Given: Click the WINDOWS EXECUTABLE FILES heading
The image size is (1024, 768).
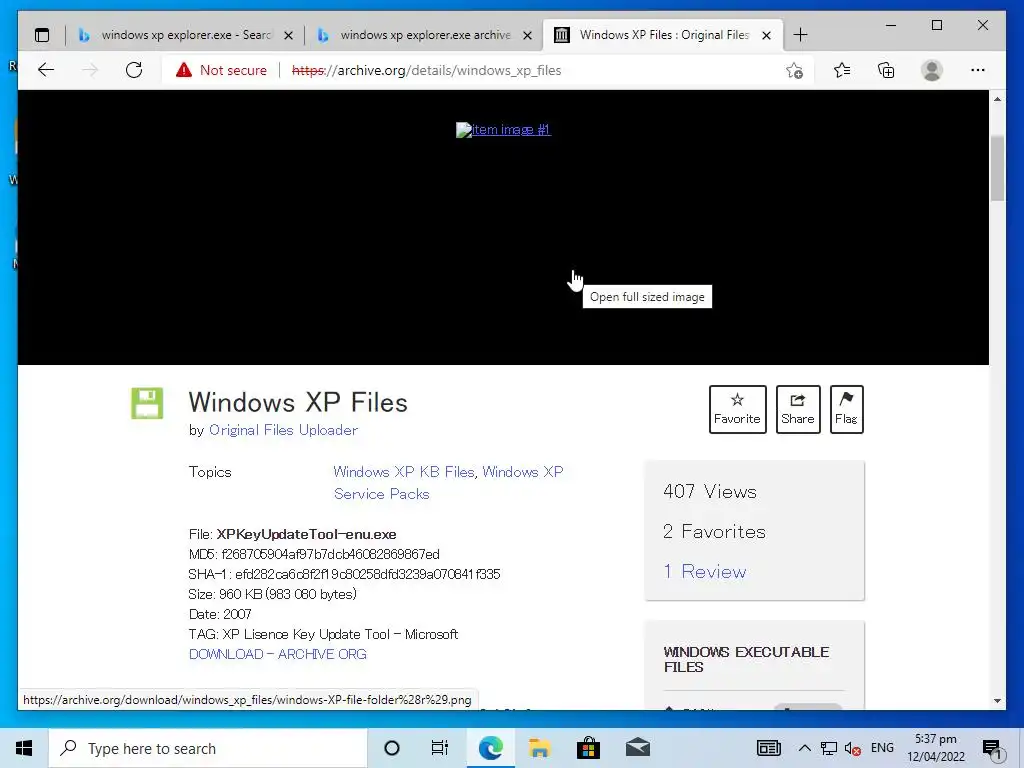Looking at the screenshot, I should tap(746, 660).
